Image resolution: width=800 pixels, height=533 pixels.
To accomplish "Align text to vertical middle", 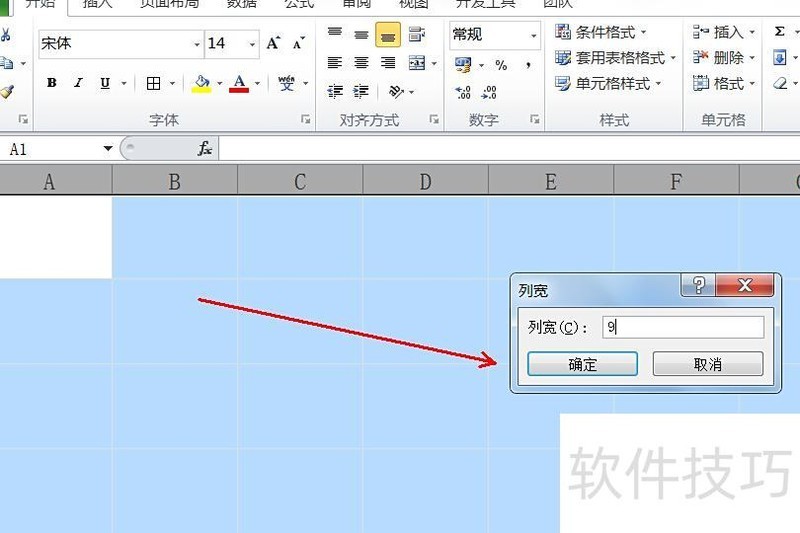I will (361, 34).
